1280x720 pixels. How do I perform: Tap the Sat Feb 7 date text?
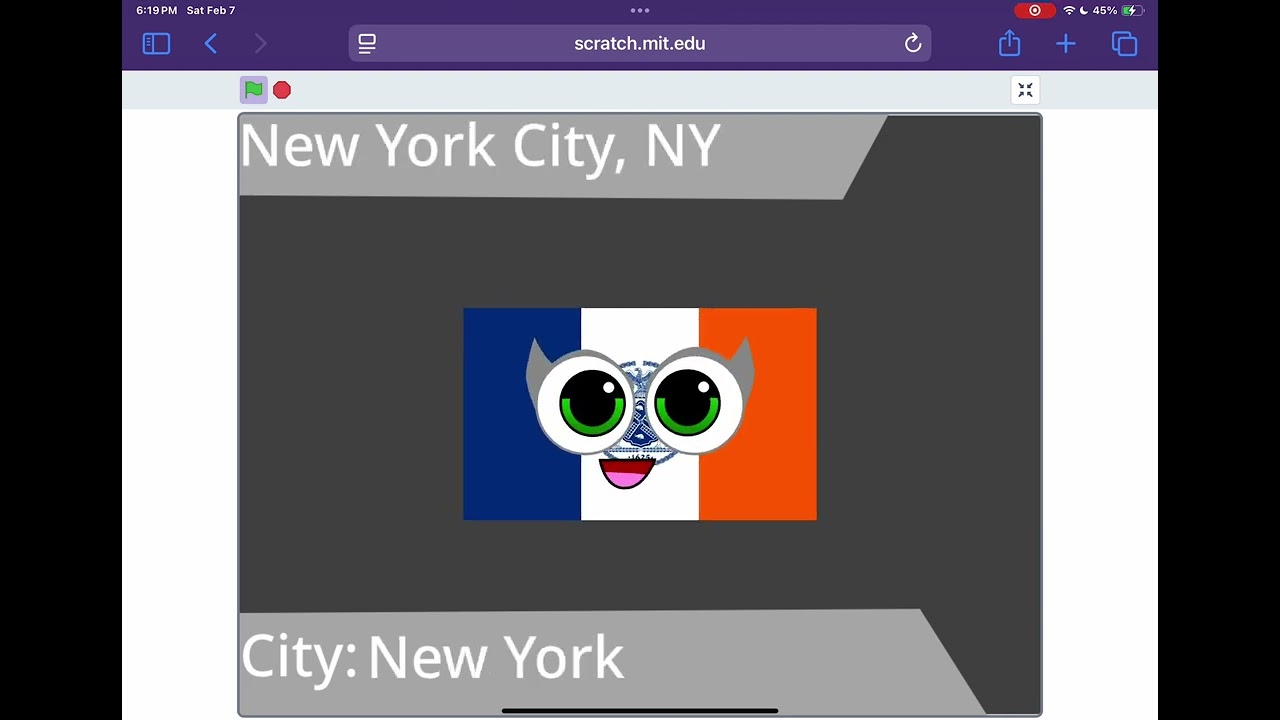211,11
